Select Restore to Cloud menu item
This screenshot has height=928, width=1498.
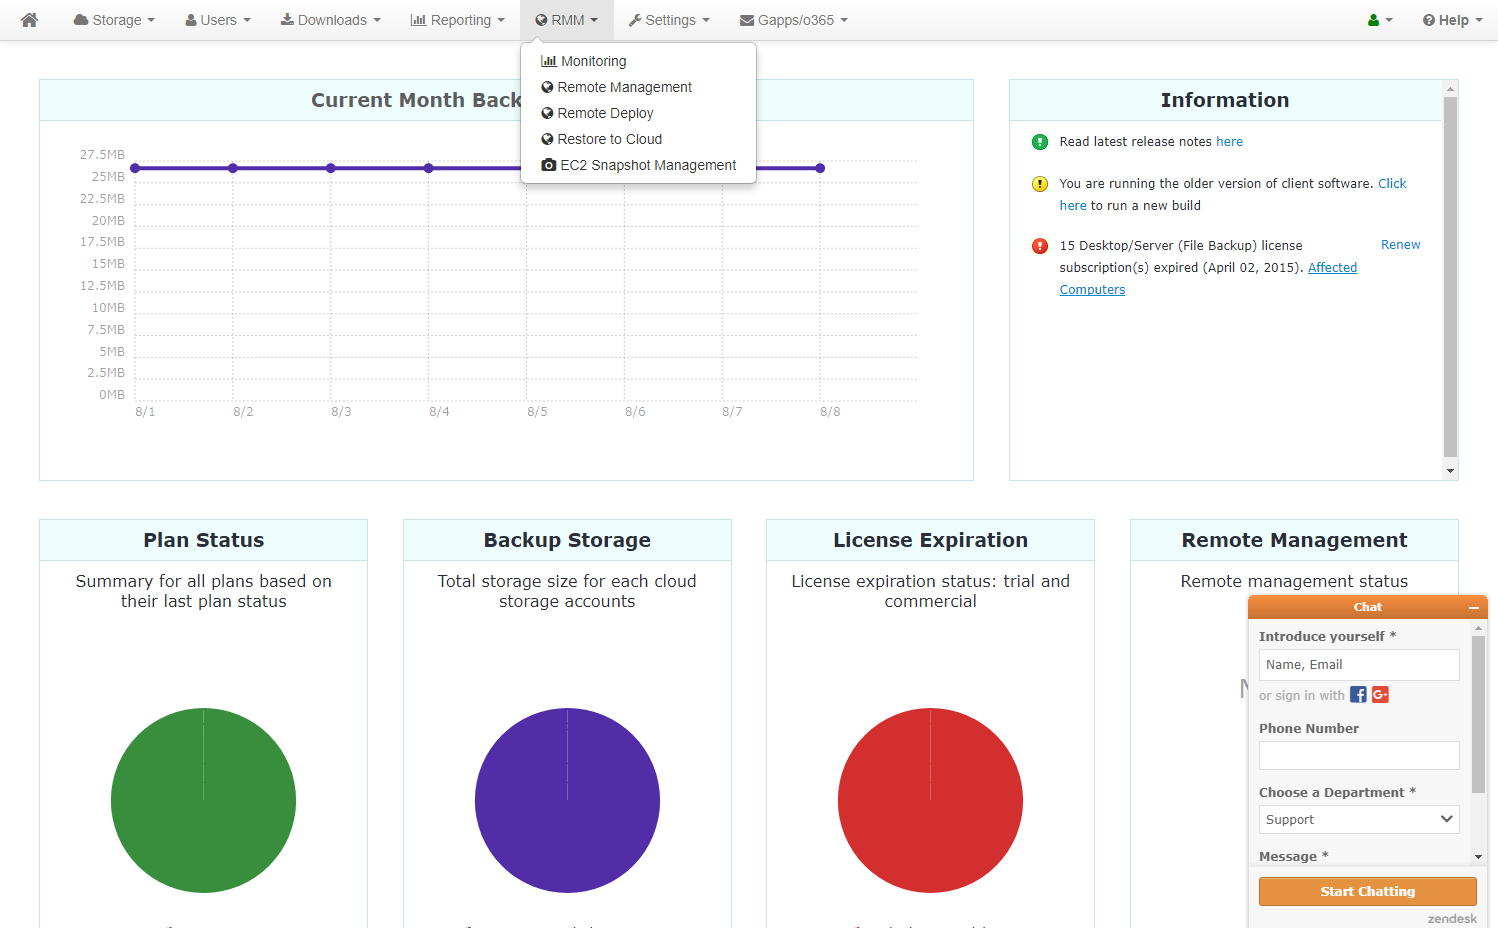[609, 139]
